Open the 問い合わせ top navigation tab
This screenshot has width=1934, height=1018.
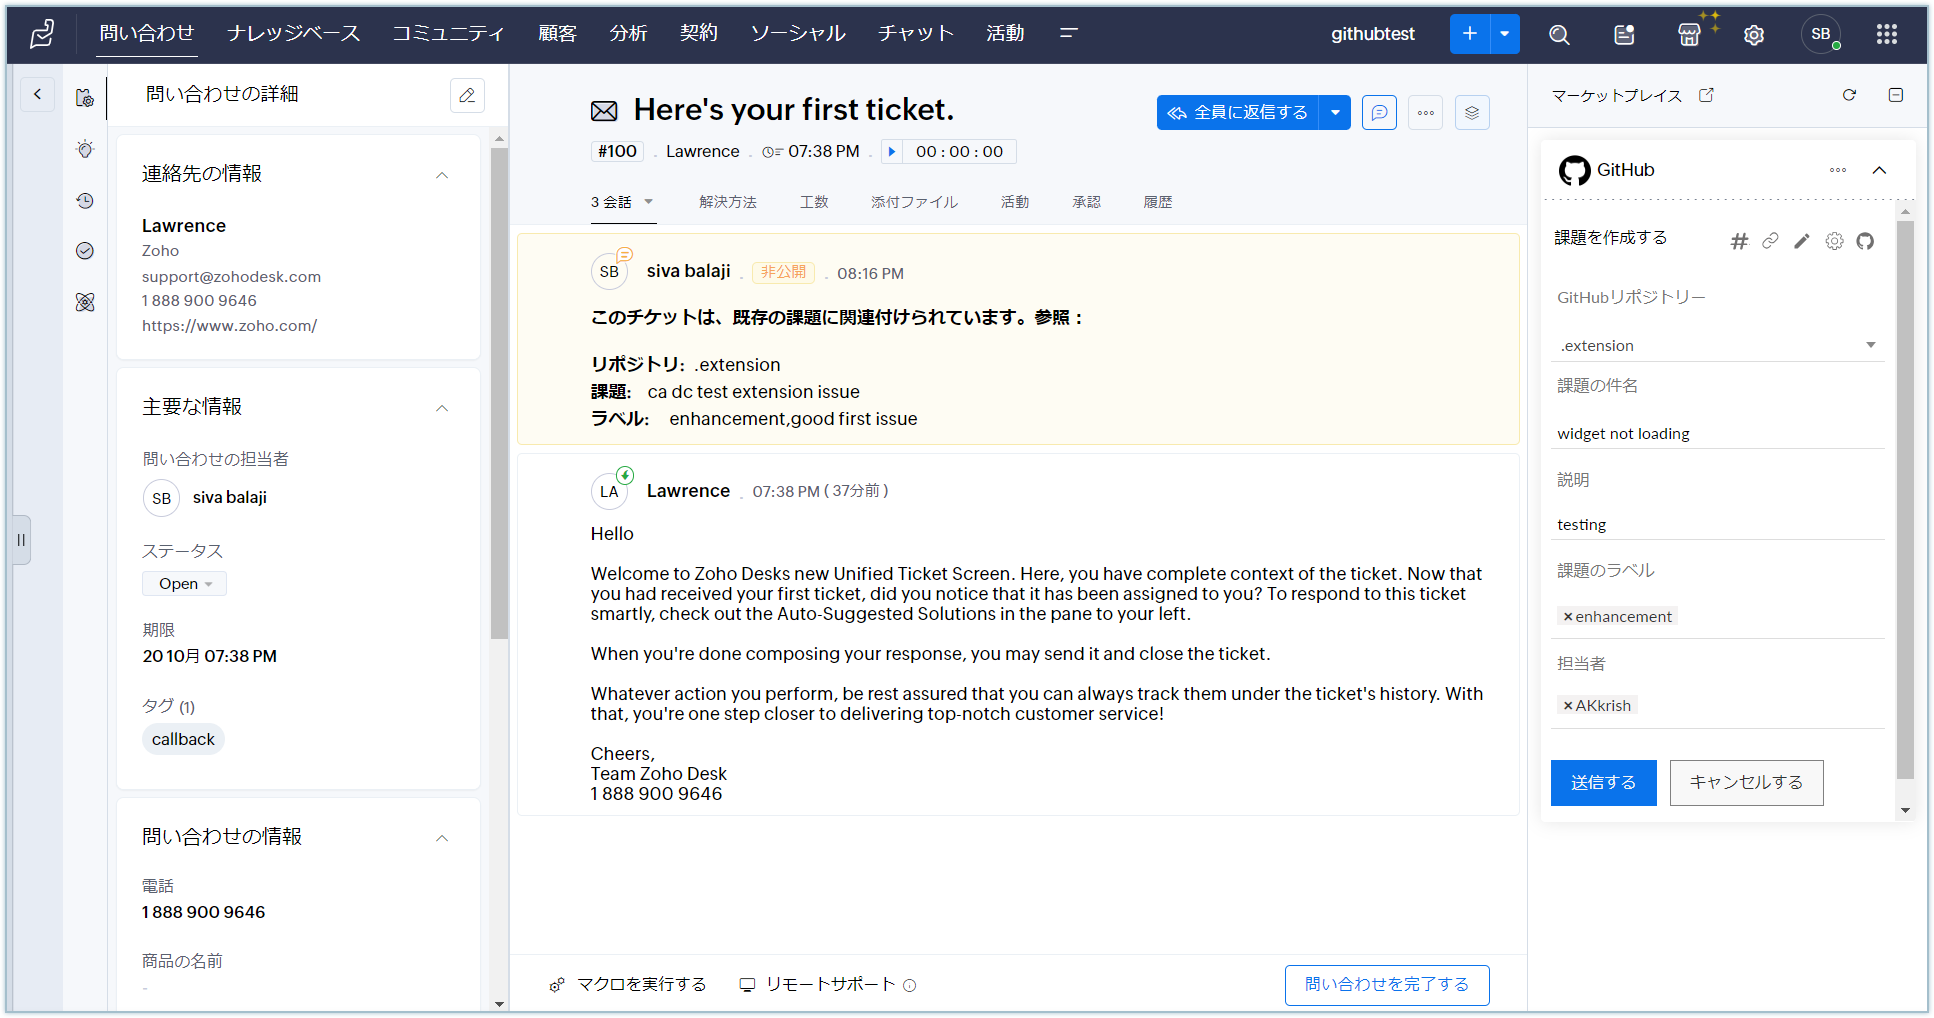(147, 33)
